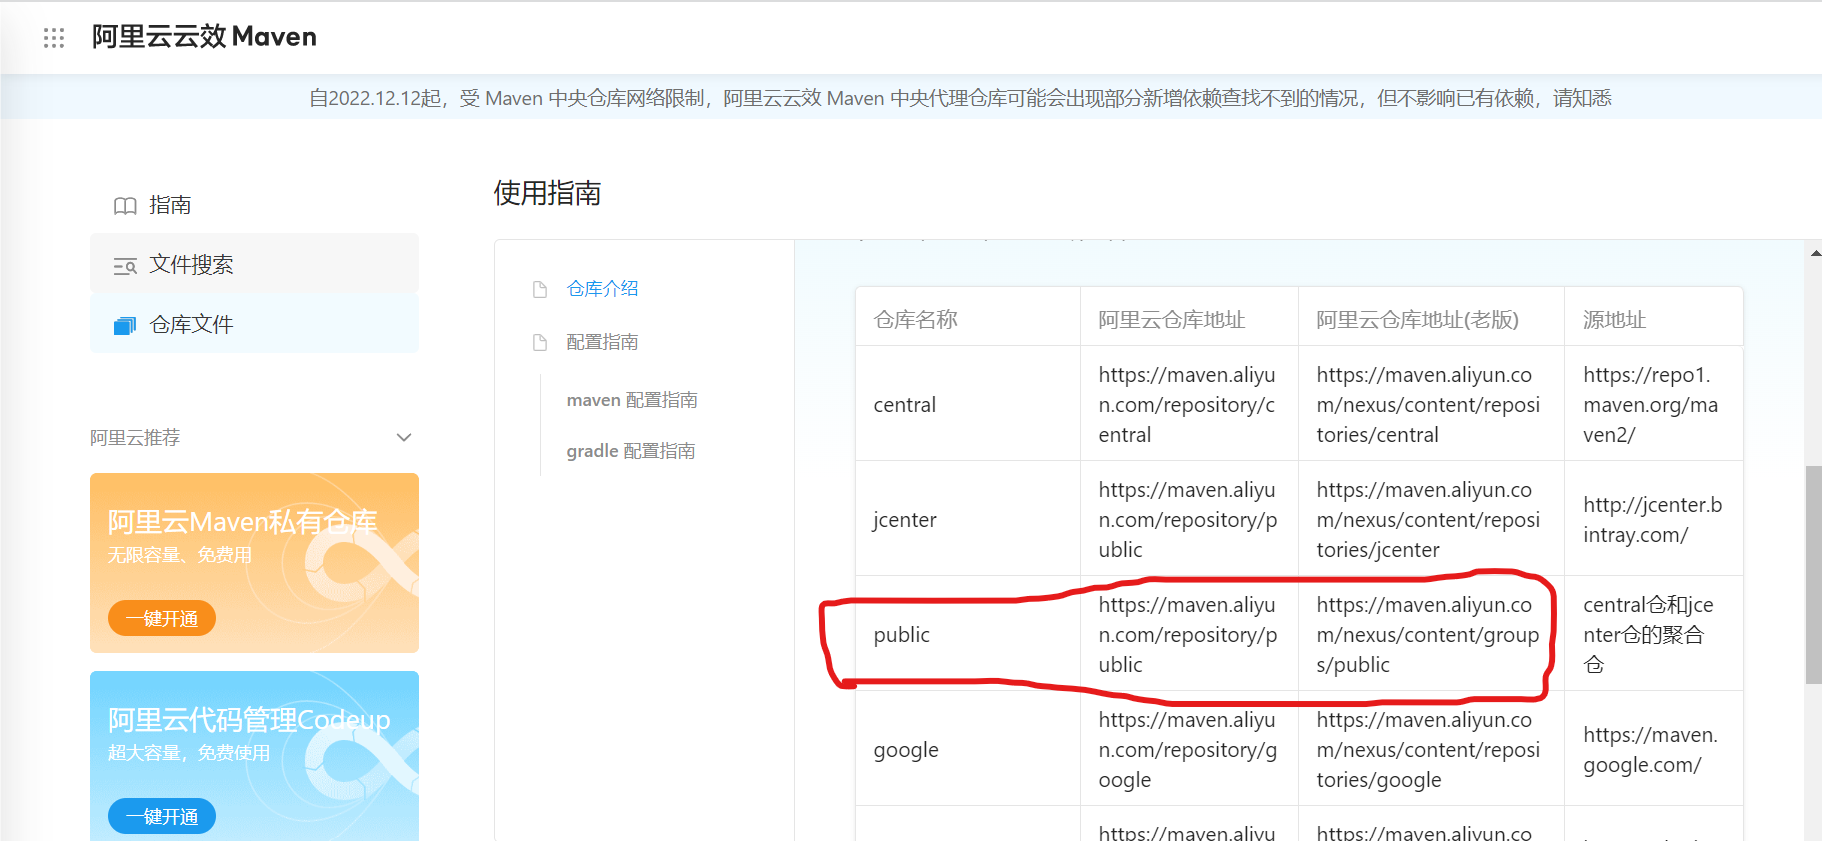Click the document icon beside 仓库介绍

[x=540, y=289]
